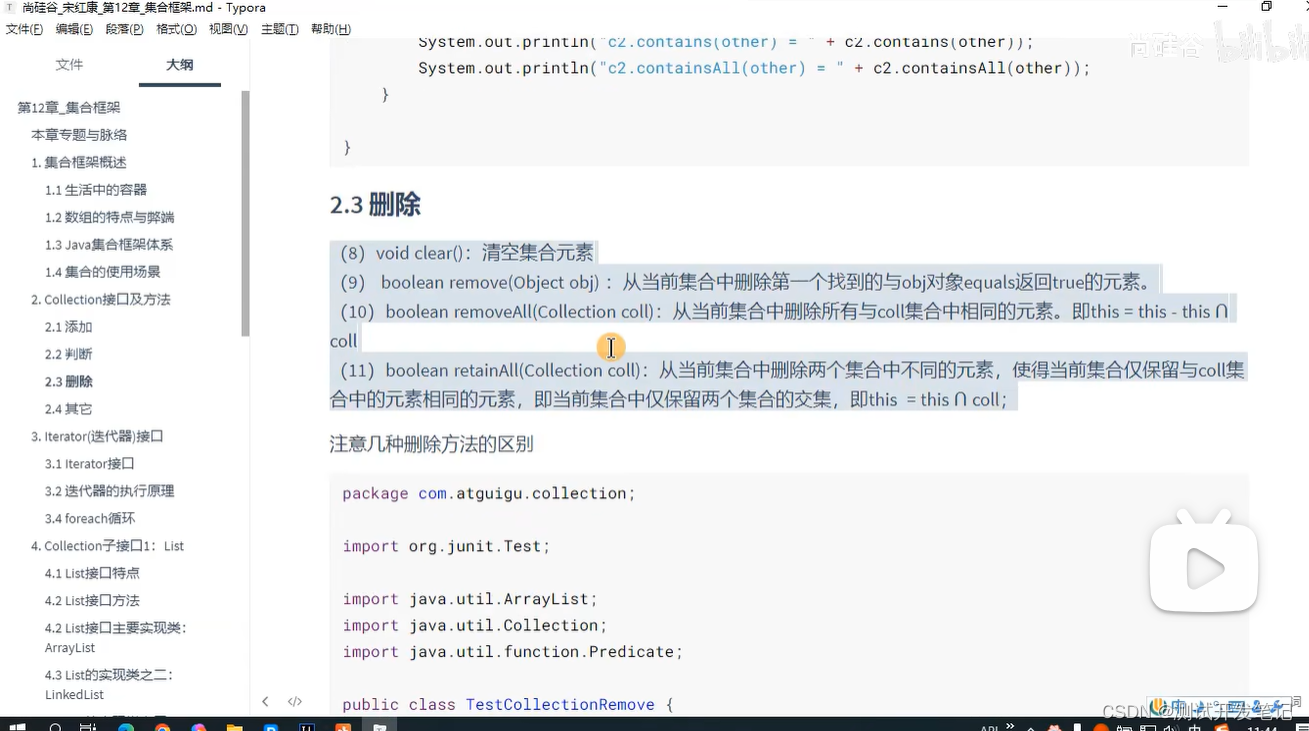Jump to 本章专题与脉络 in outline
This screenshot has width=1309, height=731.
click(x=79, y=135)
